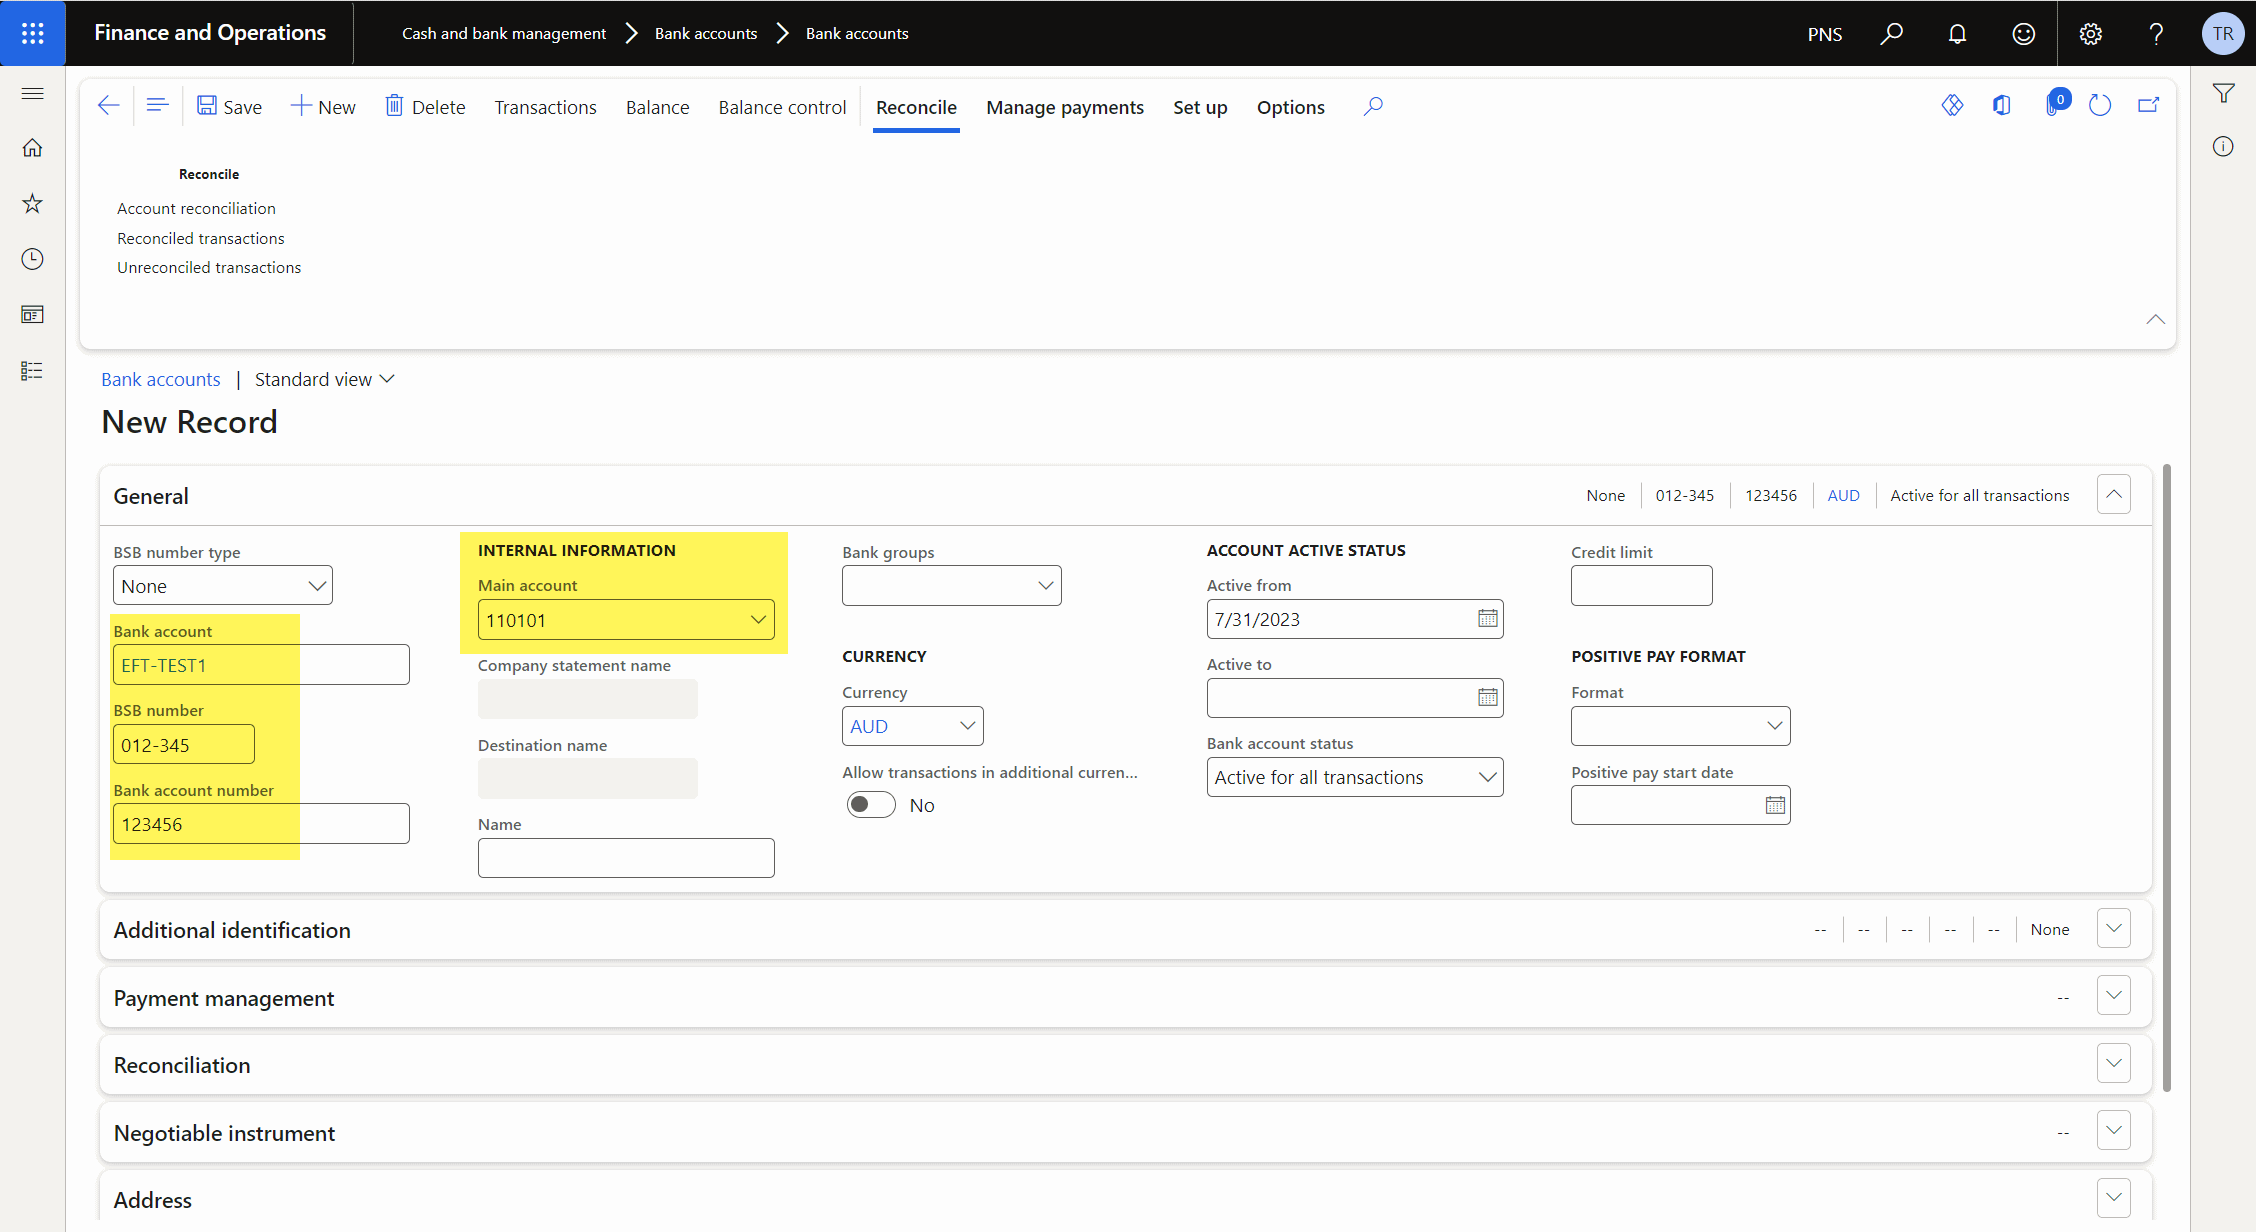The height and width of the screenshot is (1232, 2256).
Task: Expand Address section
Action: (x=2114, y=1198)
